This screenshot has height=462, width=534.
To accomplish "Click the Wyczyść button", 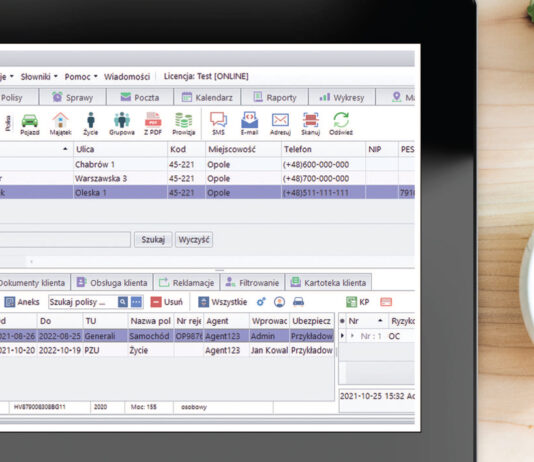I will point(194,240).
